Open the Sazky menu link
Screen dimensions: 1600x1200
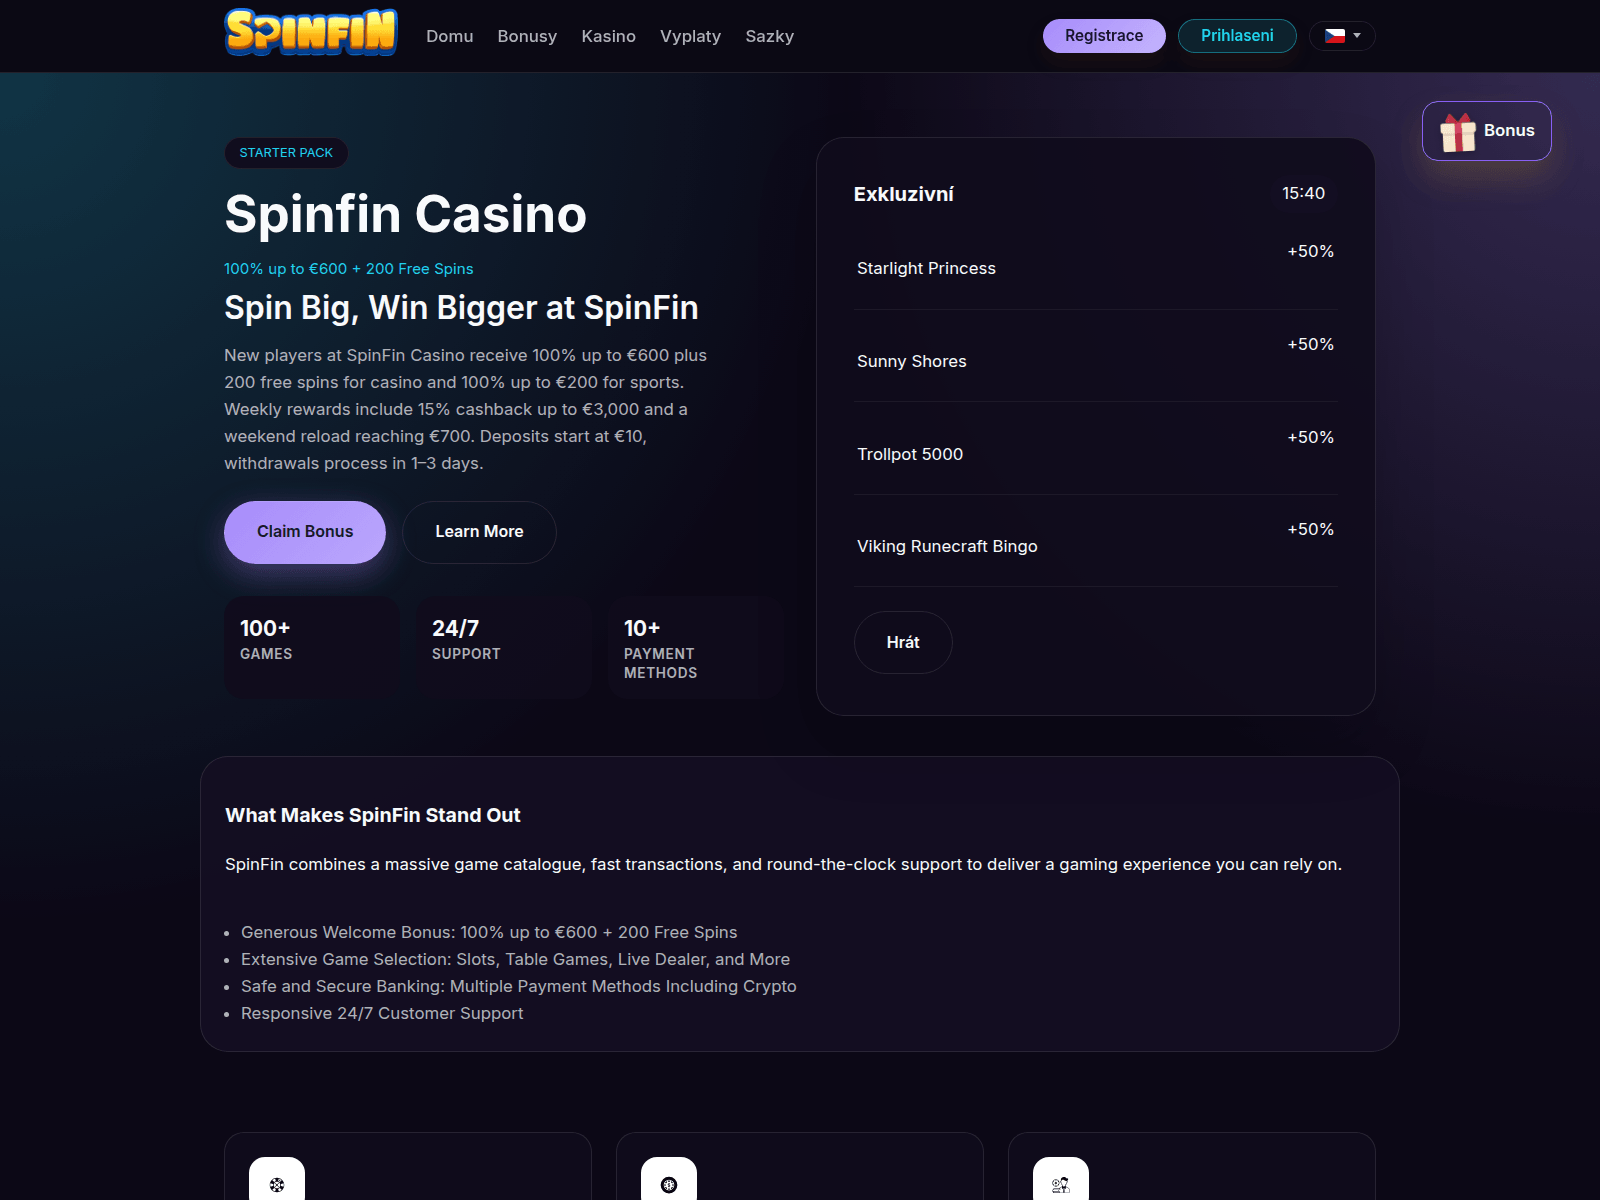769,36
